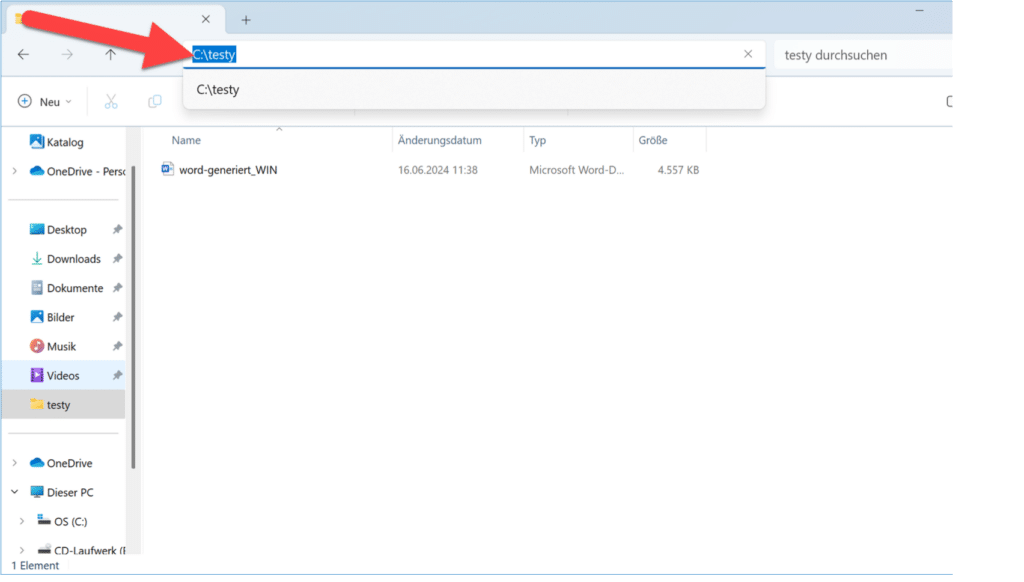Click the Up directory arrow
This screenshot has height=582, width=1024.
coord(111,55)
